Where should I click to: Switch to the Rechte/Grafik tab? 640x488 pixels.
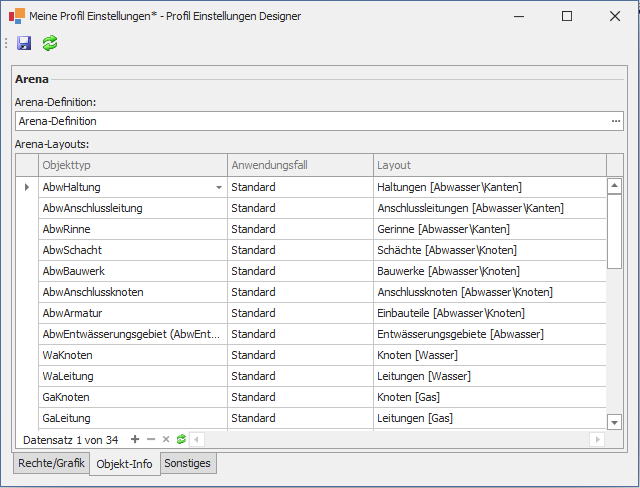pos(51,464)
